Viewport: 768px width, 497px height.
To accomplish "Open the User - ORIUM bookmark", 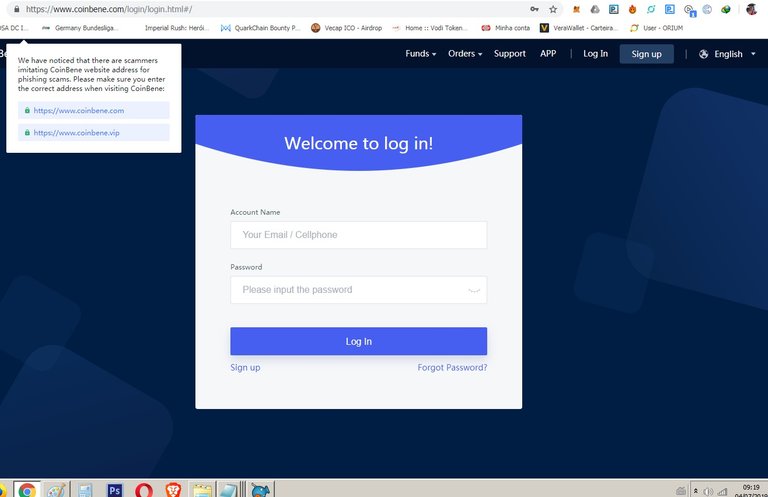I will 656,28.
